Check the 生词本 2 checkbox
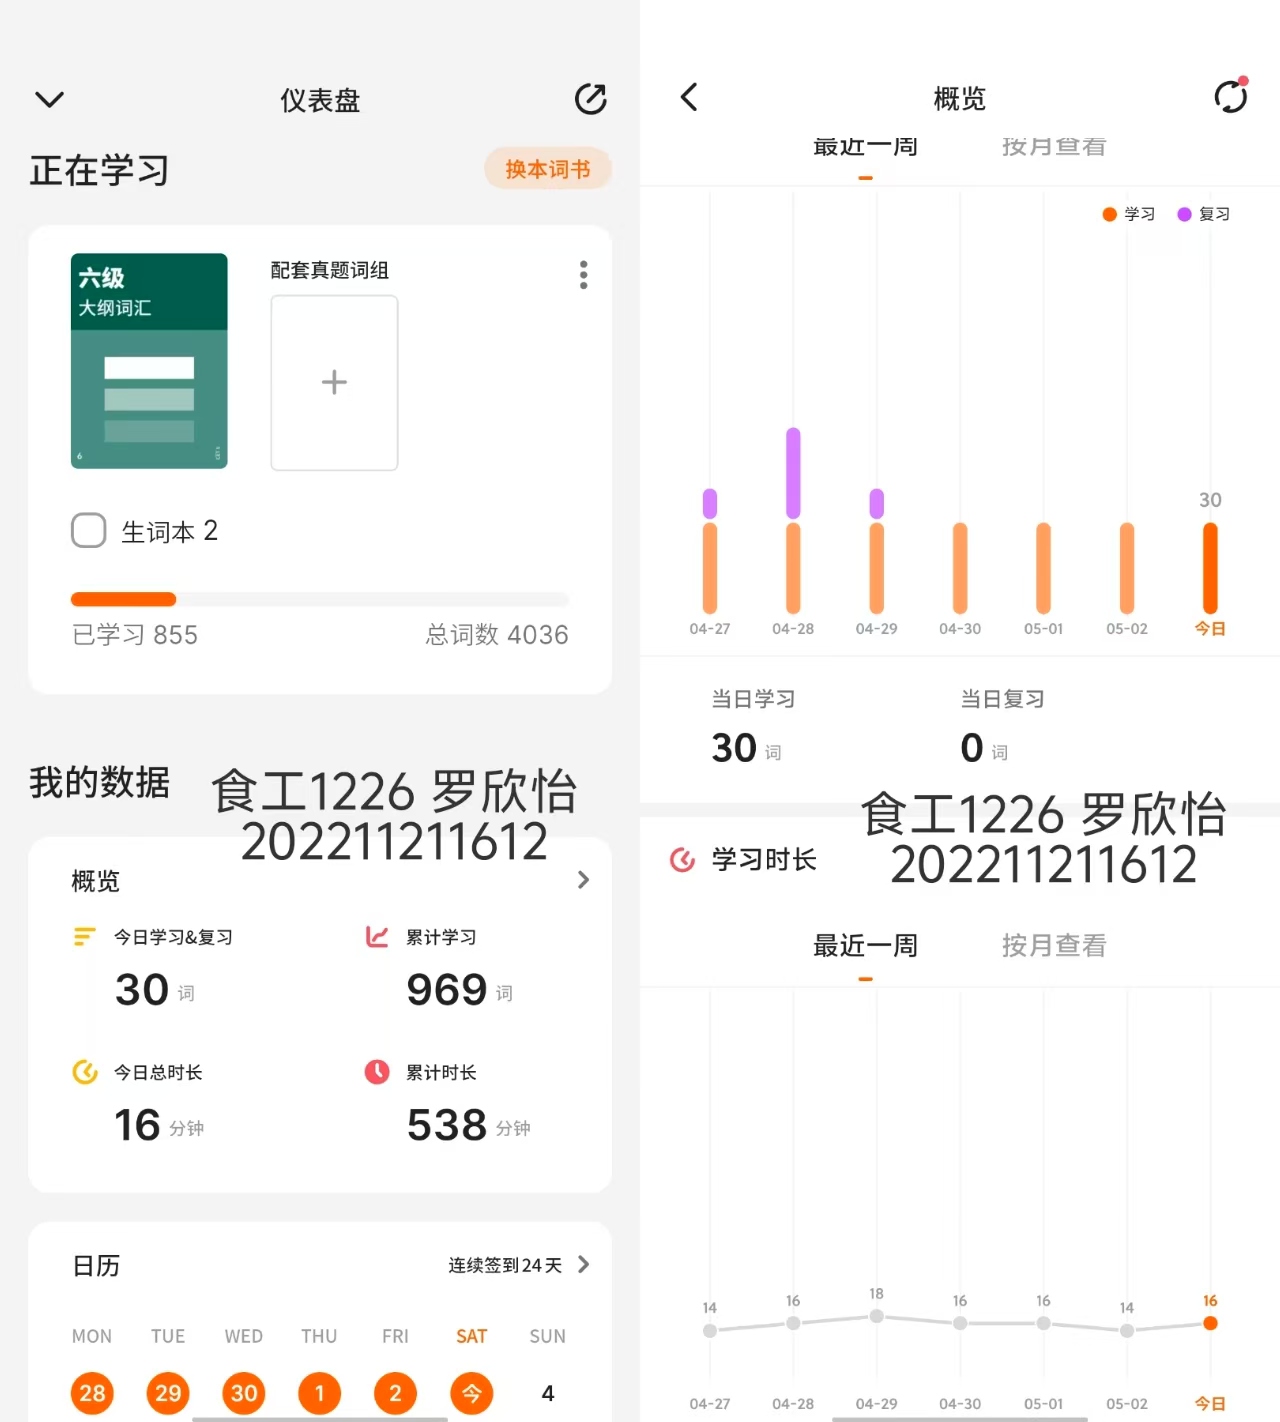This screenshot has height=1422, width=1280. coord(88,530)
